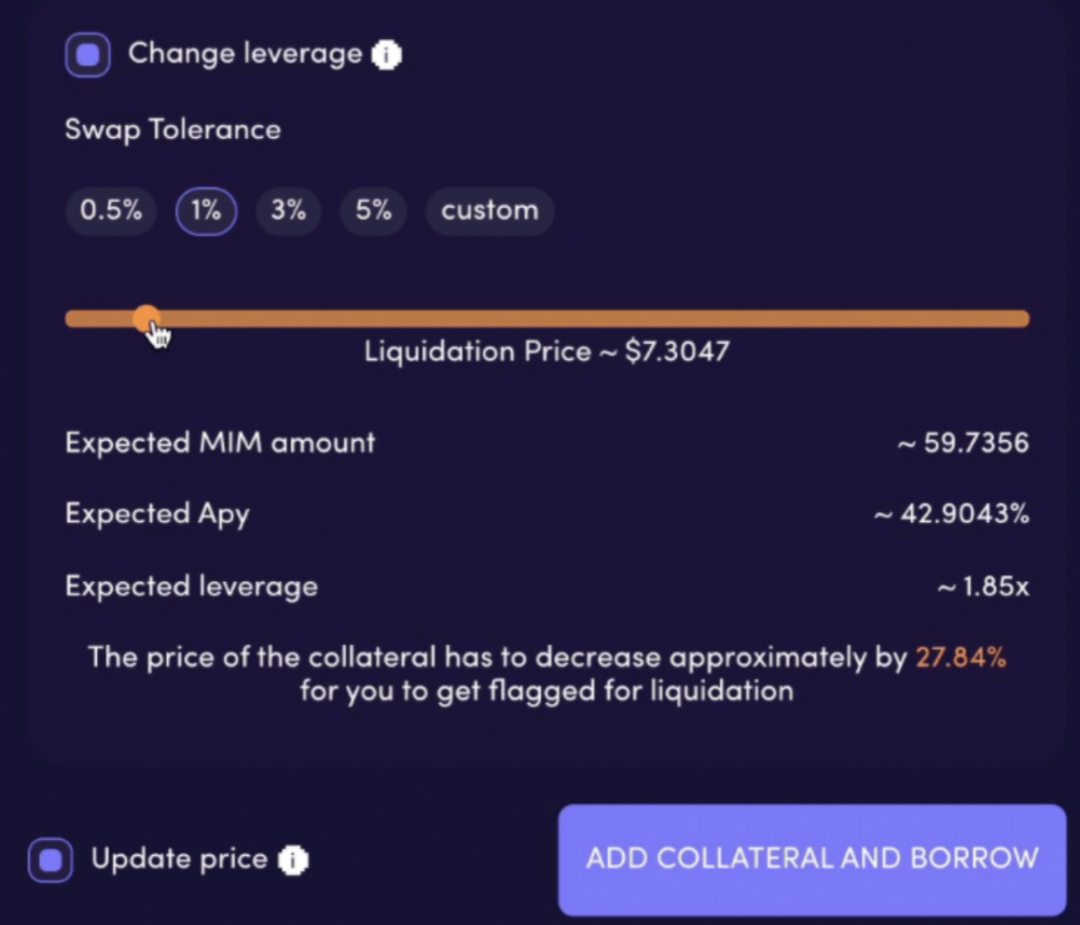The image size is (1080, 925).
Task: Click the Change leverage label text
Action: coord(245,53)
